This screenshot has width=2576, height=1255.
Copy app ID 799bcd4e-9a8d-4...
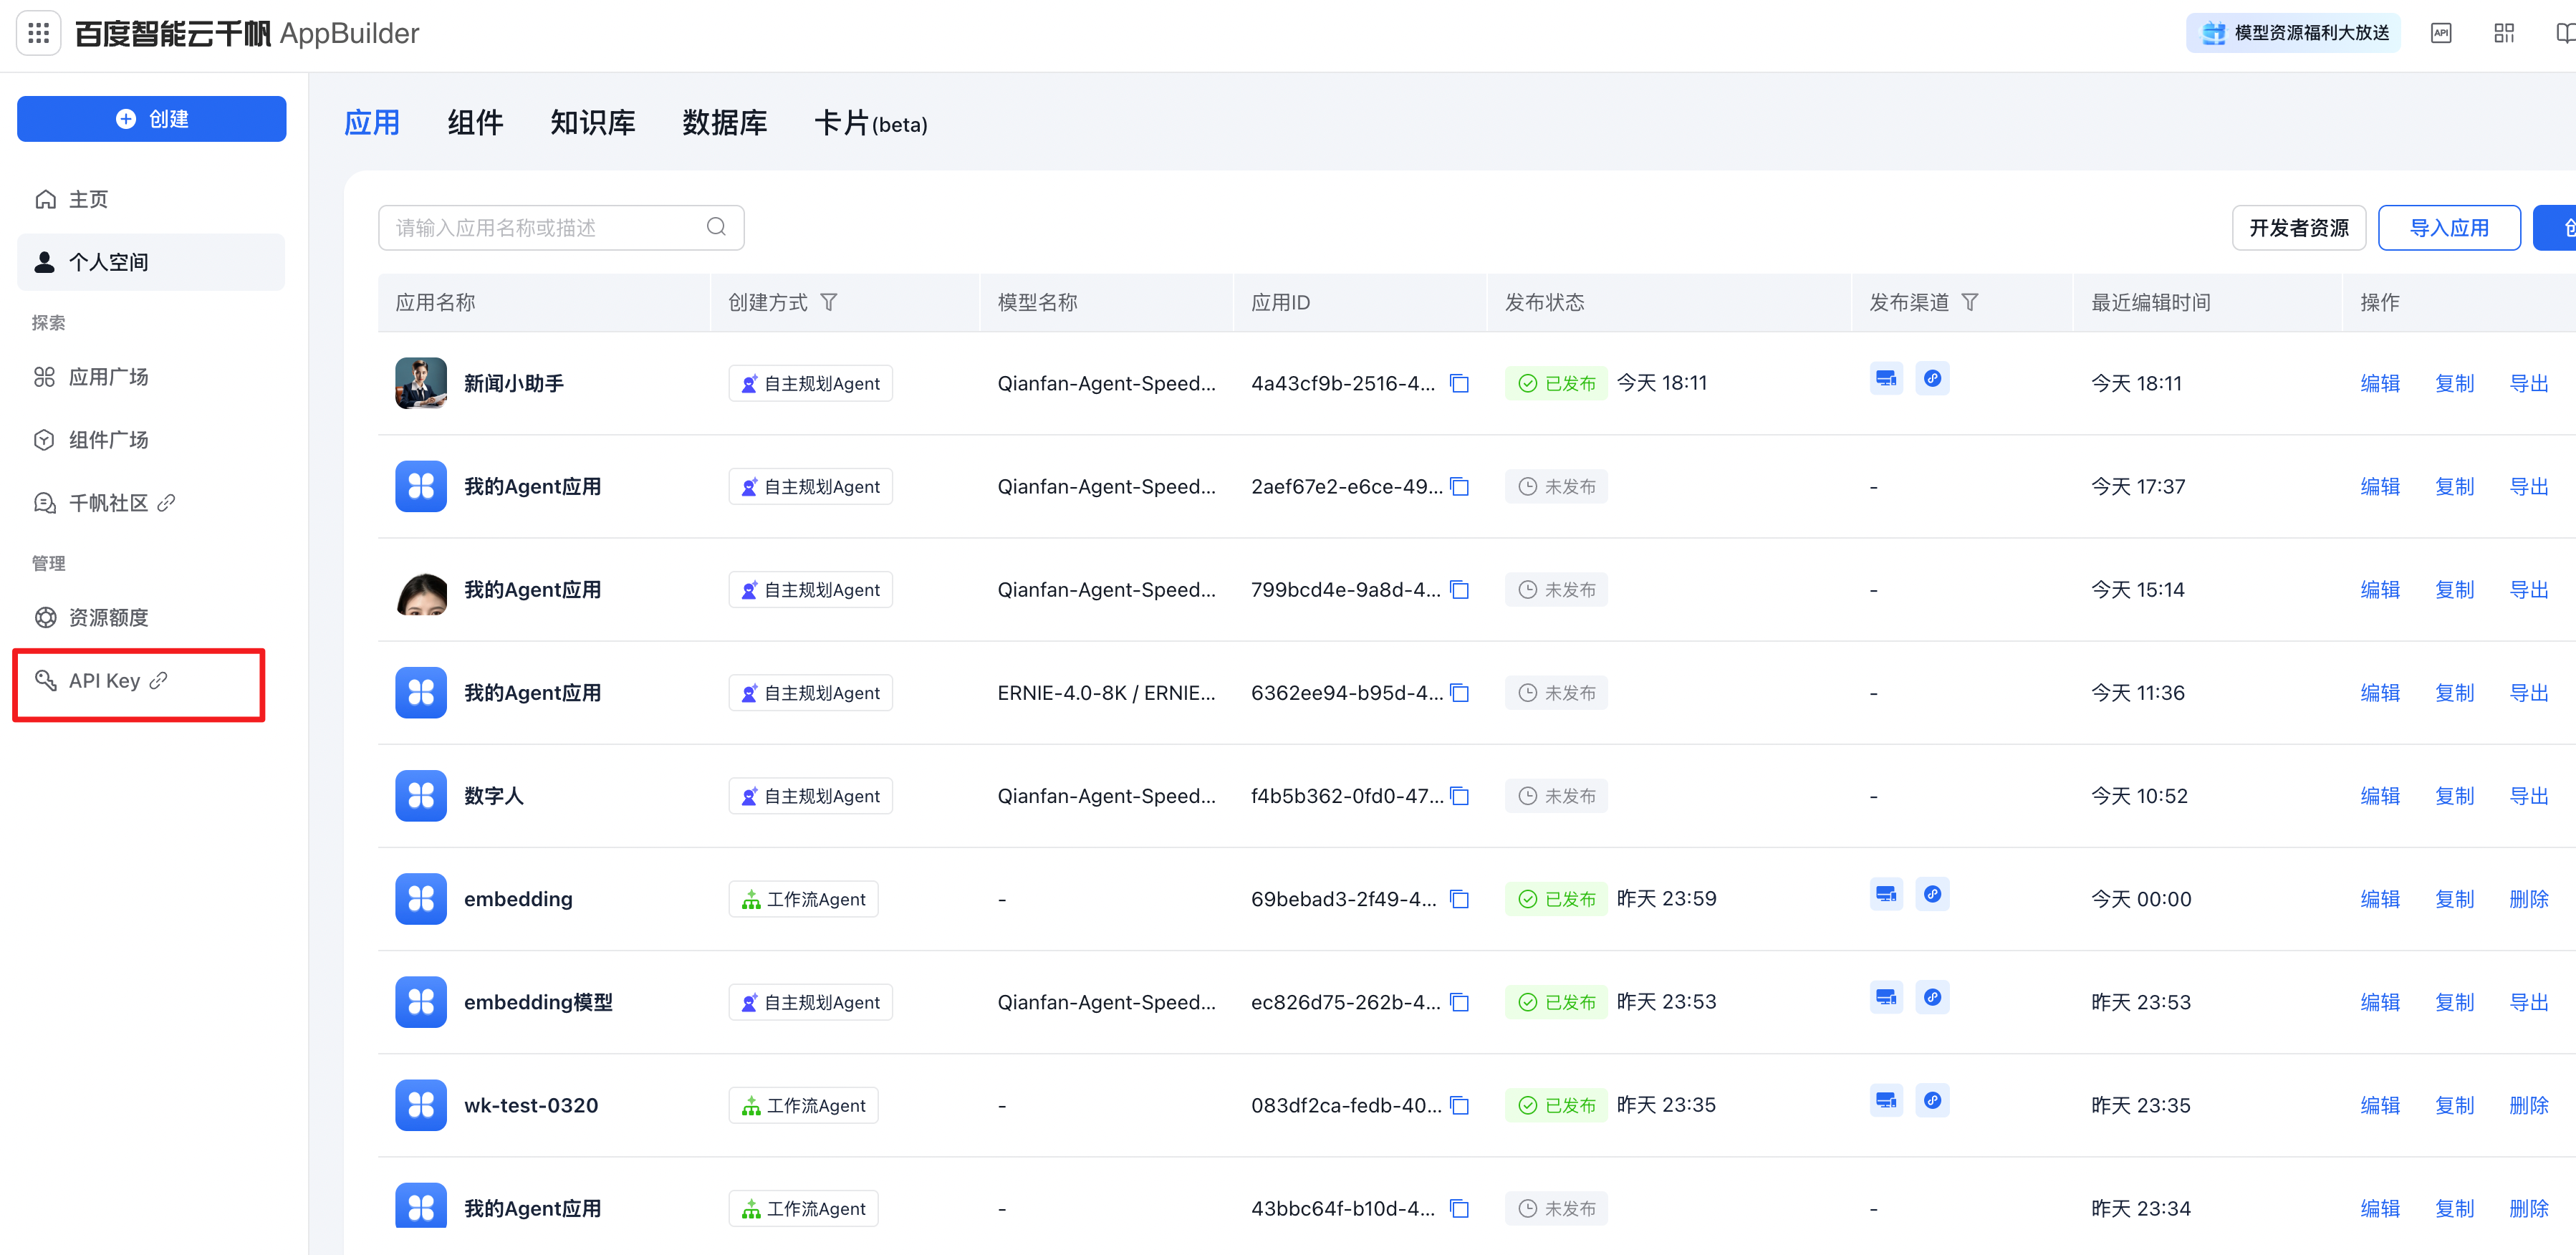(x=1460, y=589)
